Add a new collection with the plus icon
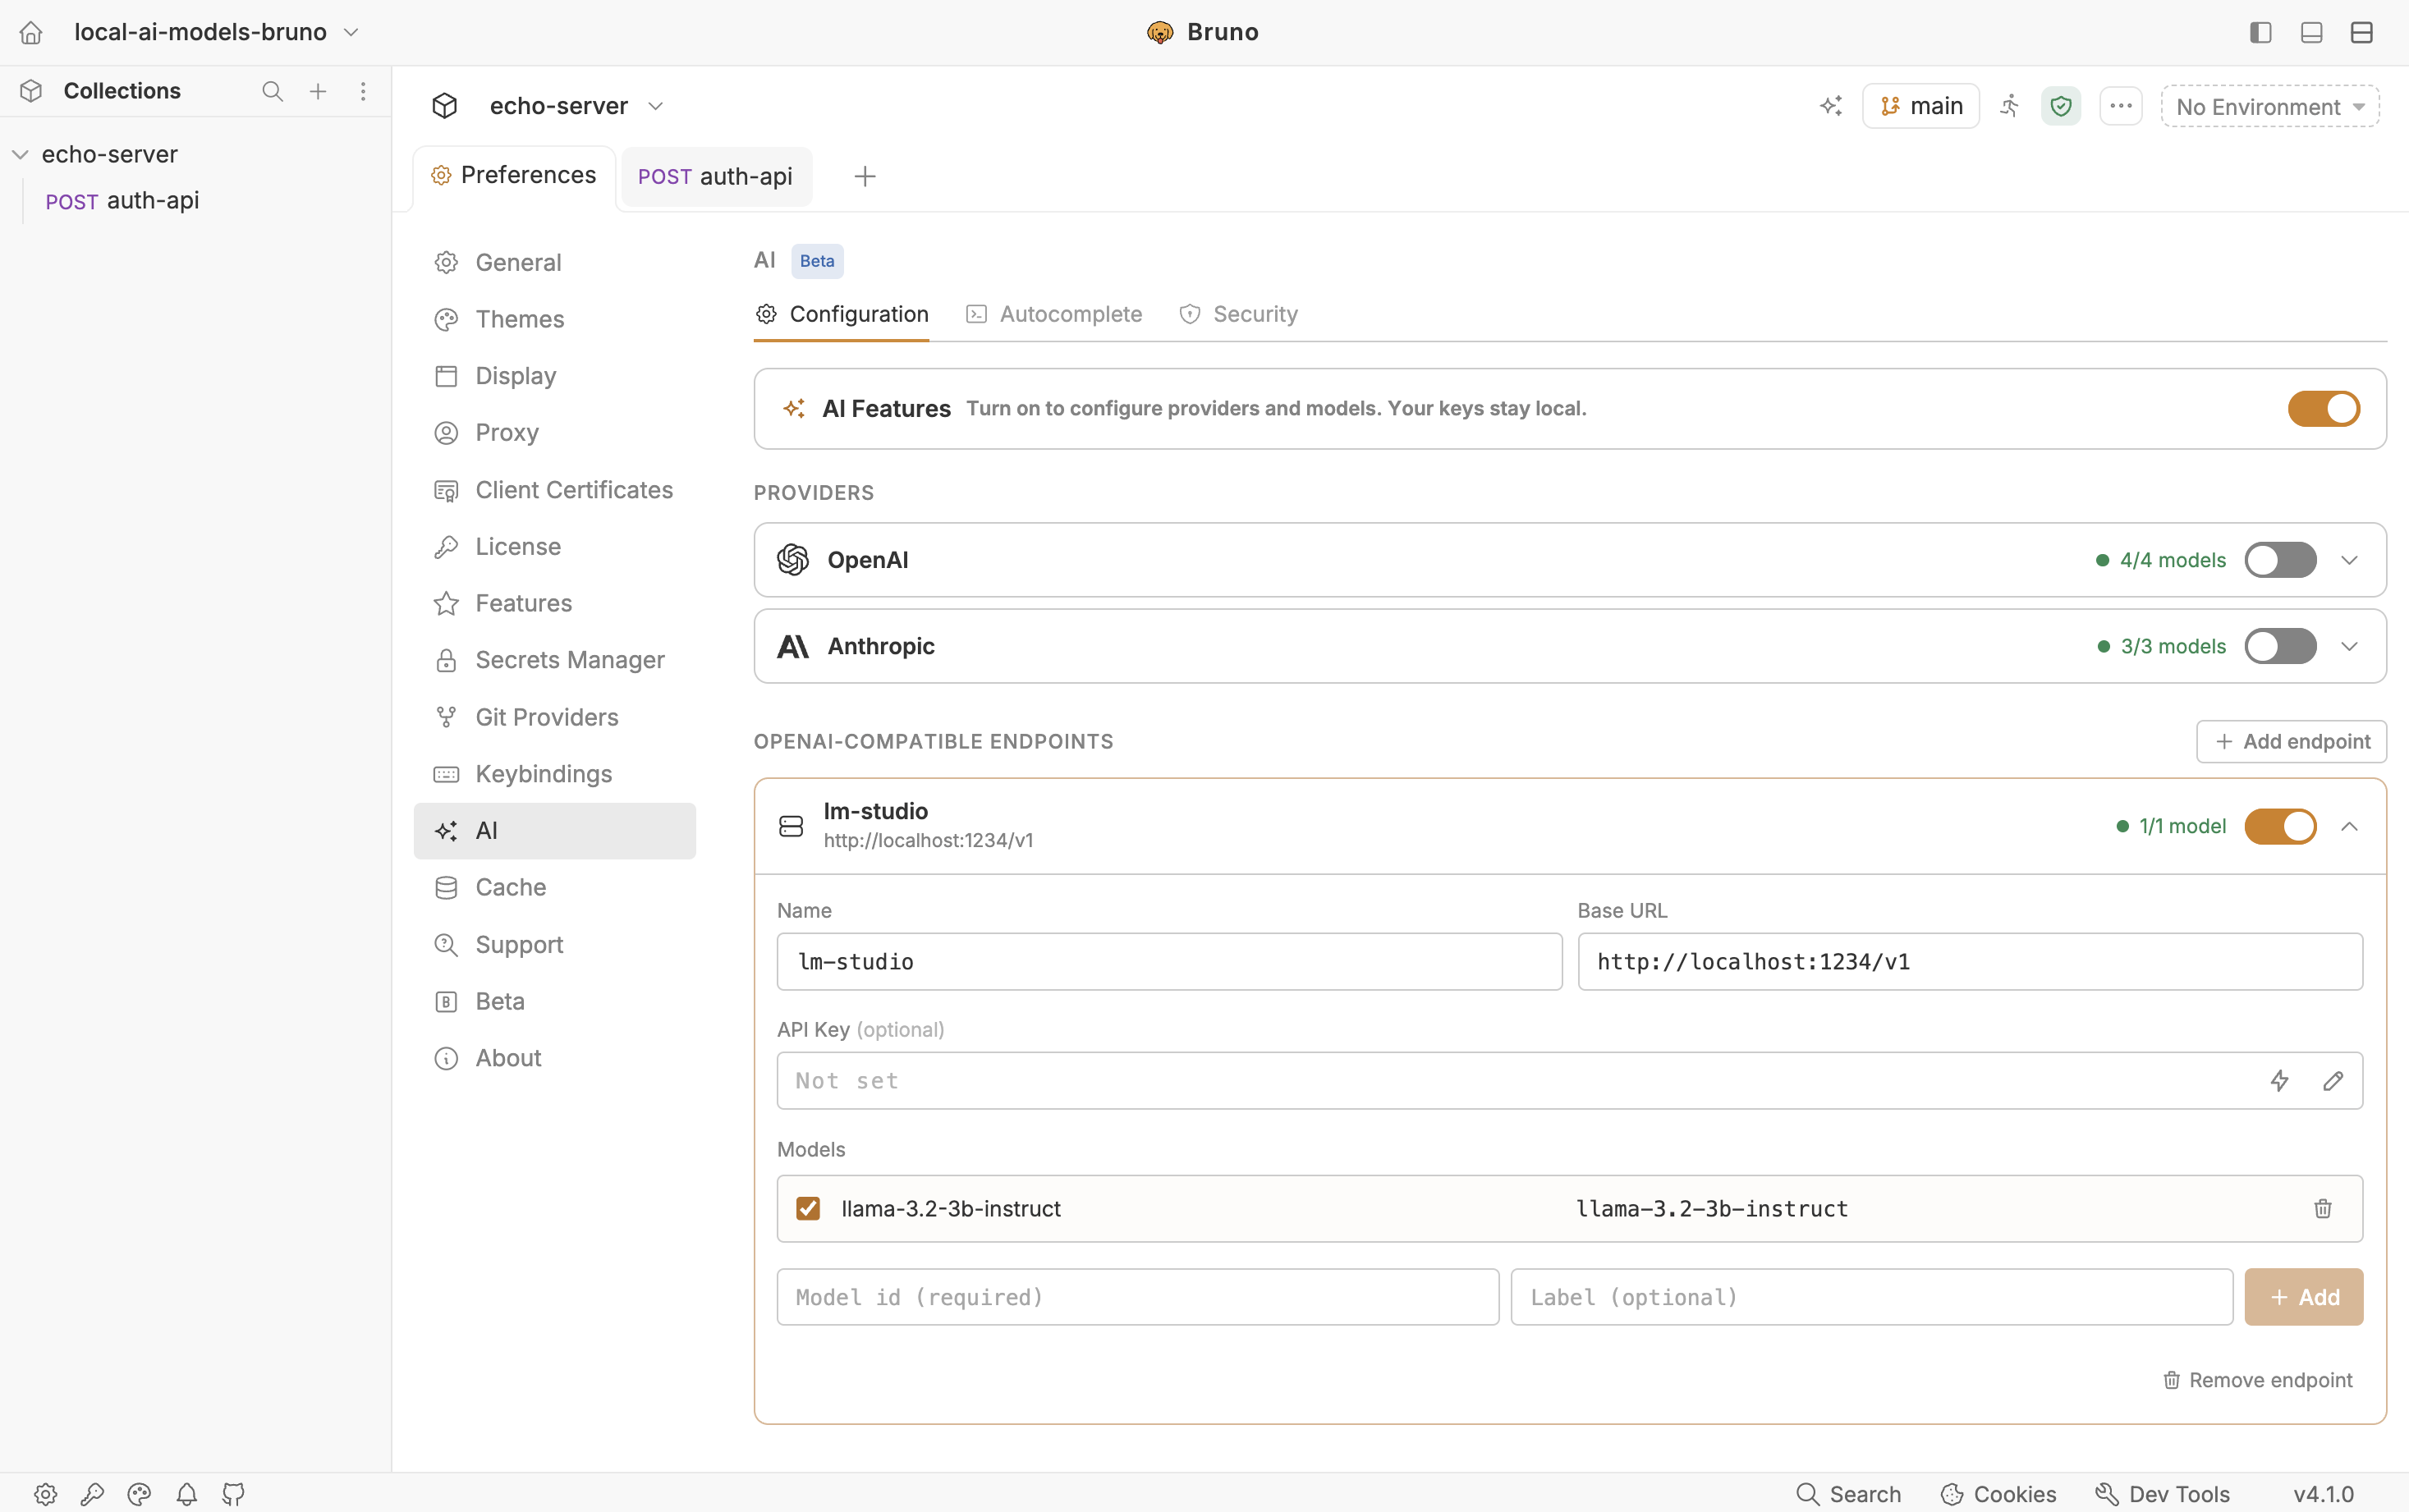 318,91
